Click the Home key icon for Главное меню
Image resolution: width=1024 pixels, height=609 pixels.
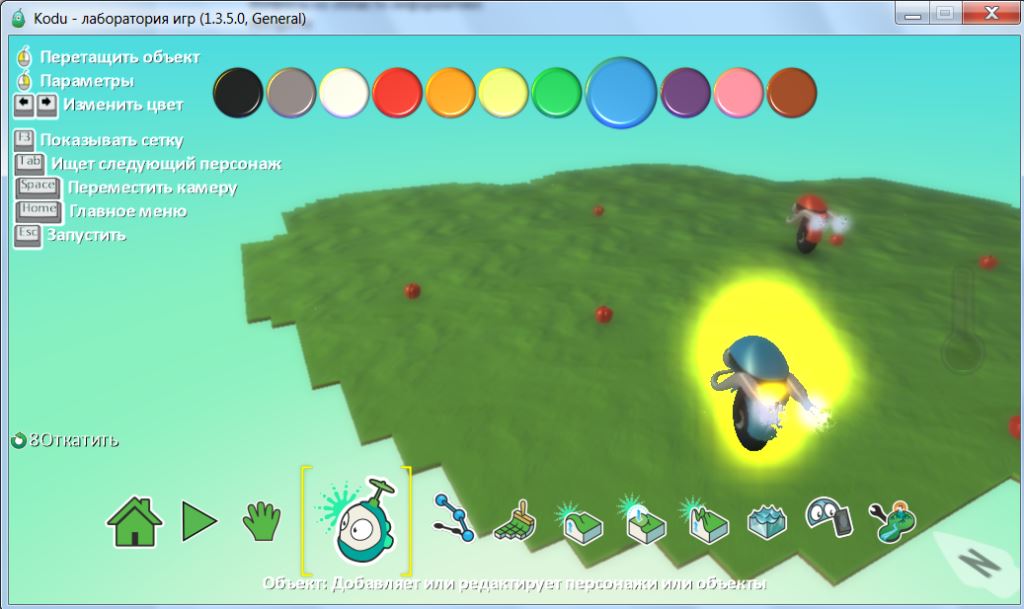(x=39, y=211)
